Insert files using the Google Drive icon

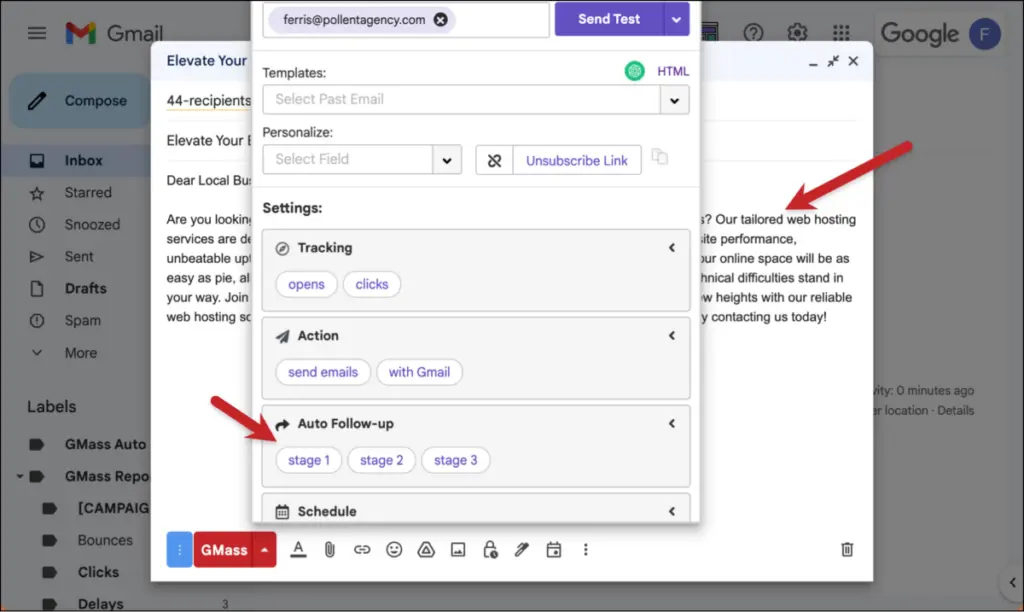point(426,549)
